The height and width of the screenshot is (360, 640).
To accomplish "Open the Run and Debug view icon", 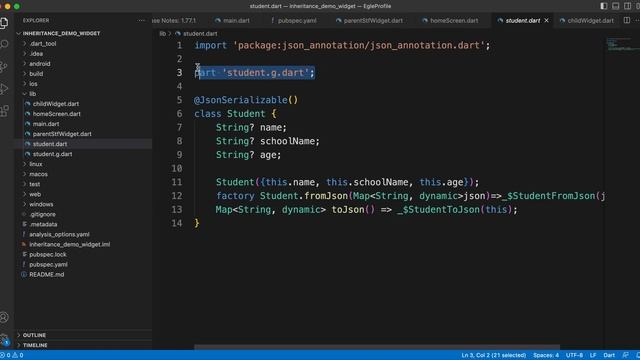I will pos(4,89).
